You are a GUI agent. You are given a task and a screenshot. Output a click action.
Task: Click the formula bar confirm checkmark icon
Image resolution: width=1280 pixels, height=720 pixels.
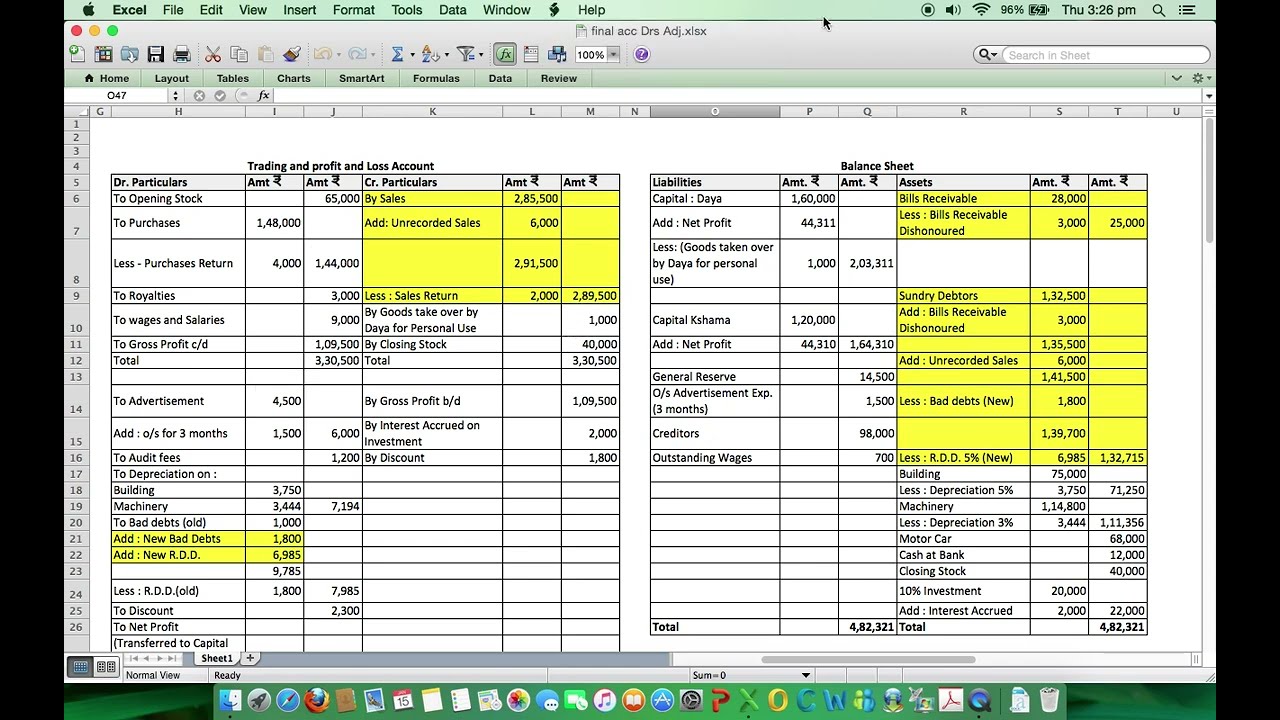[220, 96]
